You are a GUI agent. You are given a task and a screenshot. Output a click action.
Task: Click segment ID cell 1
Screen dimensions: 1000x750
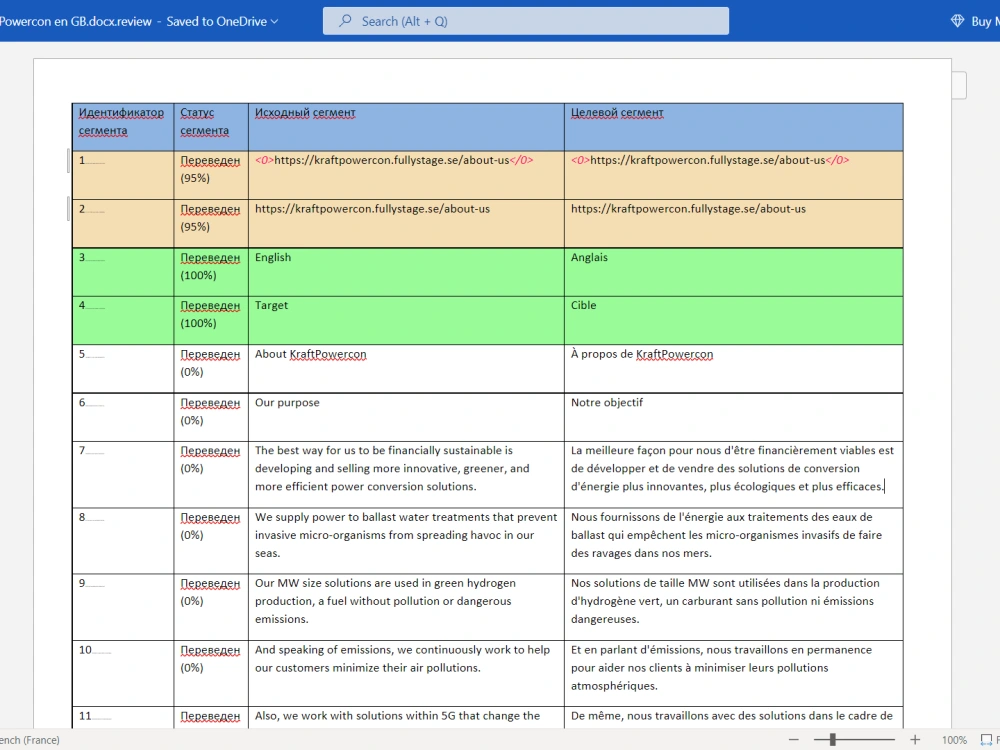122,175
